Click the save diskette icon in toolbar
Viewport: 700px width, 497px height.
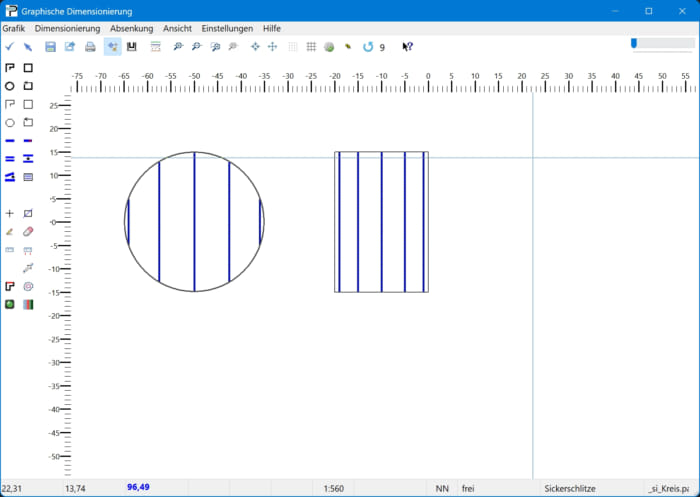pyautogui.click(x=50, y=47)
